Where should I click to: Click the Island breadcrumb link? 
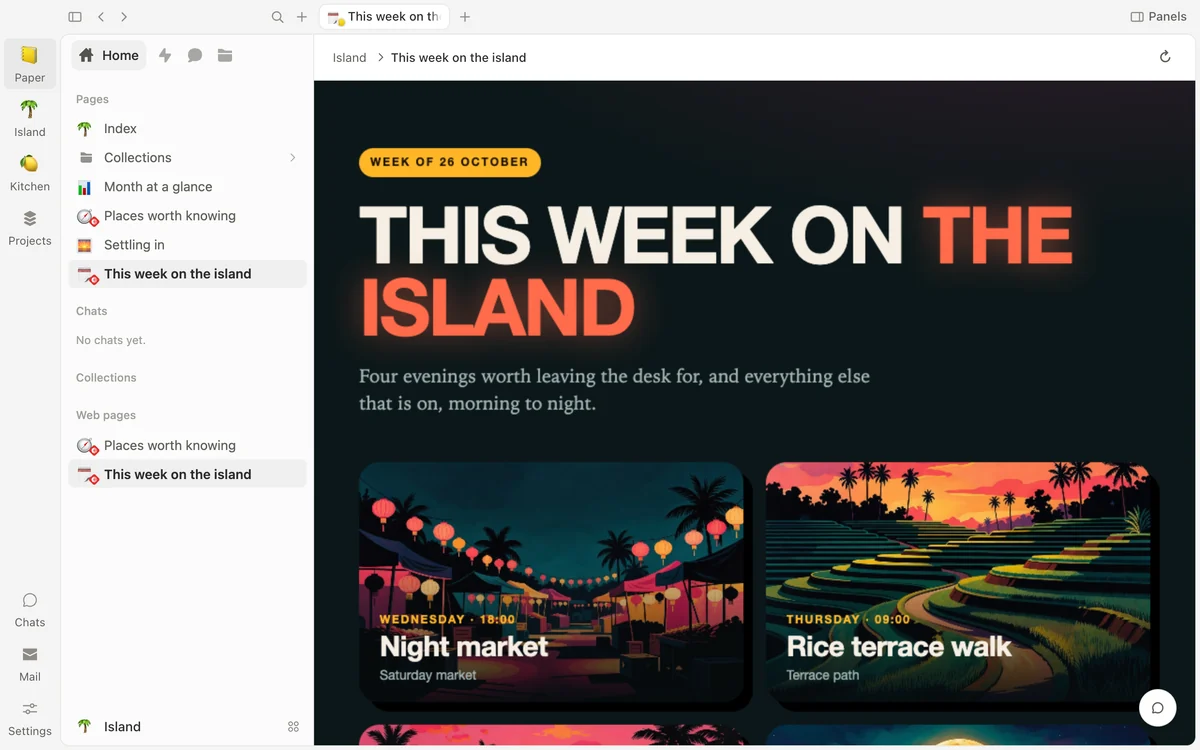click(x=349, y=58)
